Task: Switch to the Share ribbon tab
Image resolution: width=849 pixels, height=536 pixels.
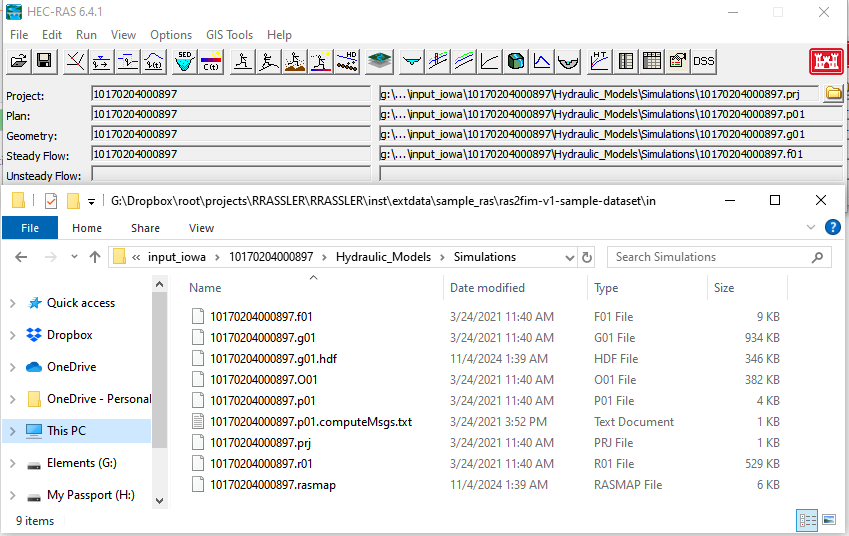Action: 145,228
